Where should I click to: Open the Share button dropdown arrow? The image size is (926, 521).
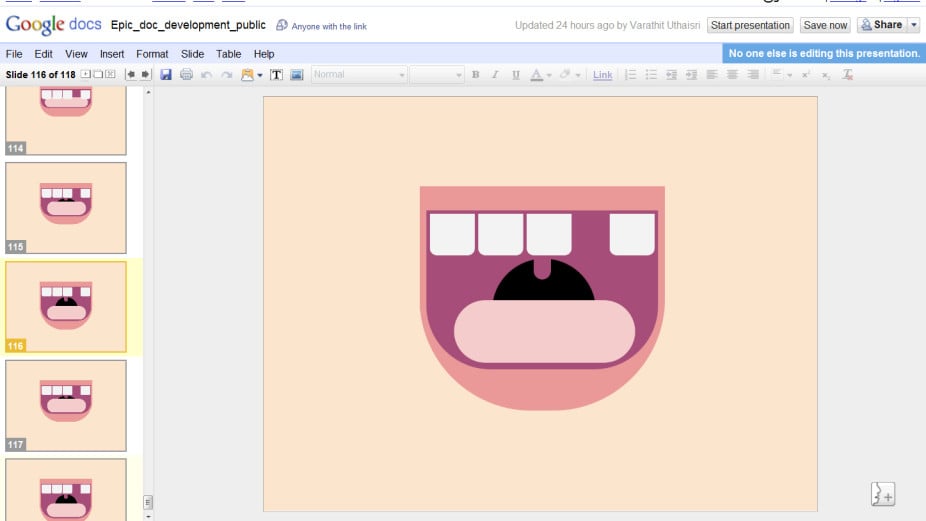point(913,25)
